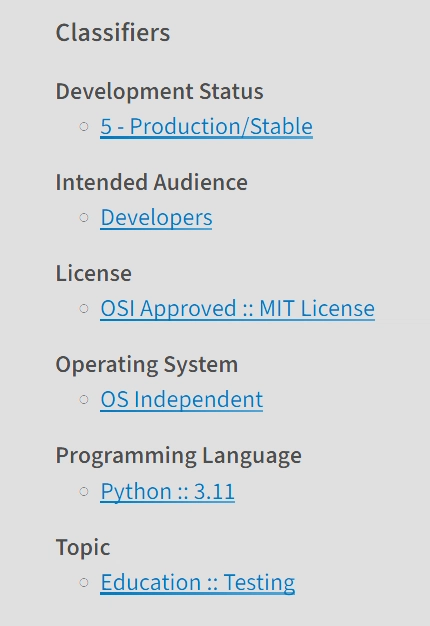
Task: Click the bullet before Education :: Testing
Action: pyautogui.click(x=84, y=582)
